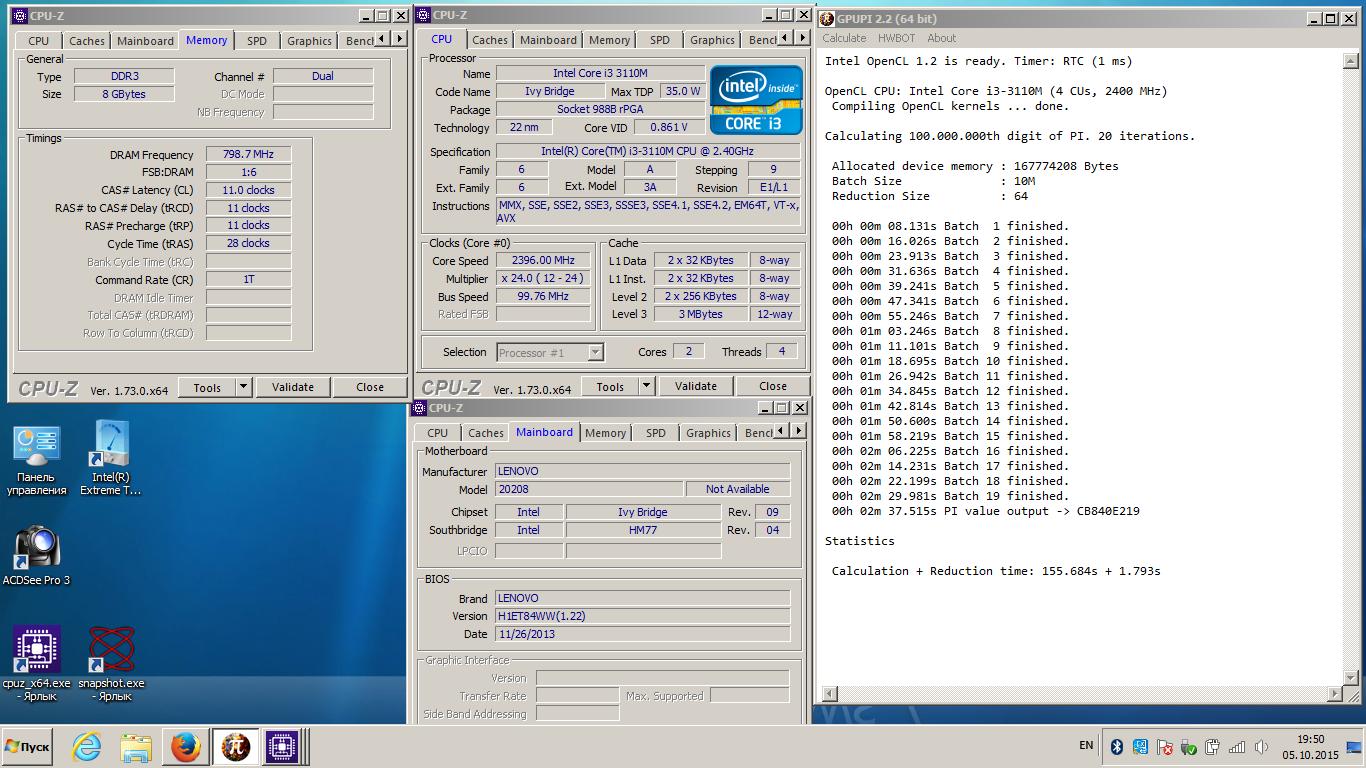Image resolution: width=1366 pixels, height=768 pixels.
Task: Click the CPU-Z Memory window title icon
Action: (20, 15)
